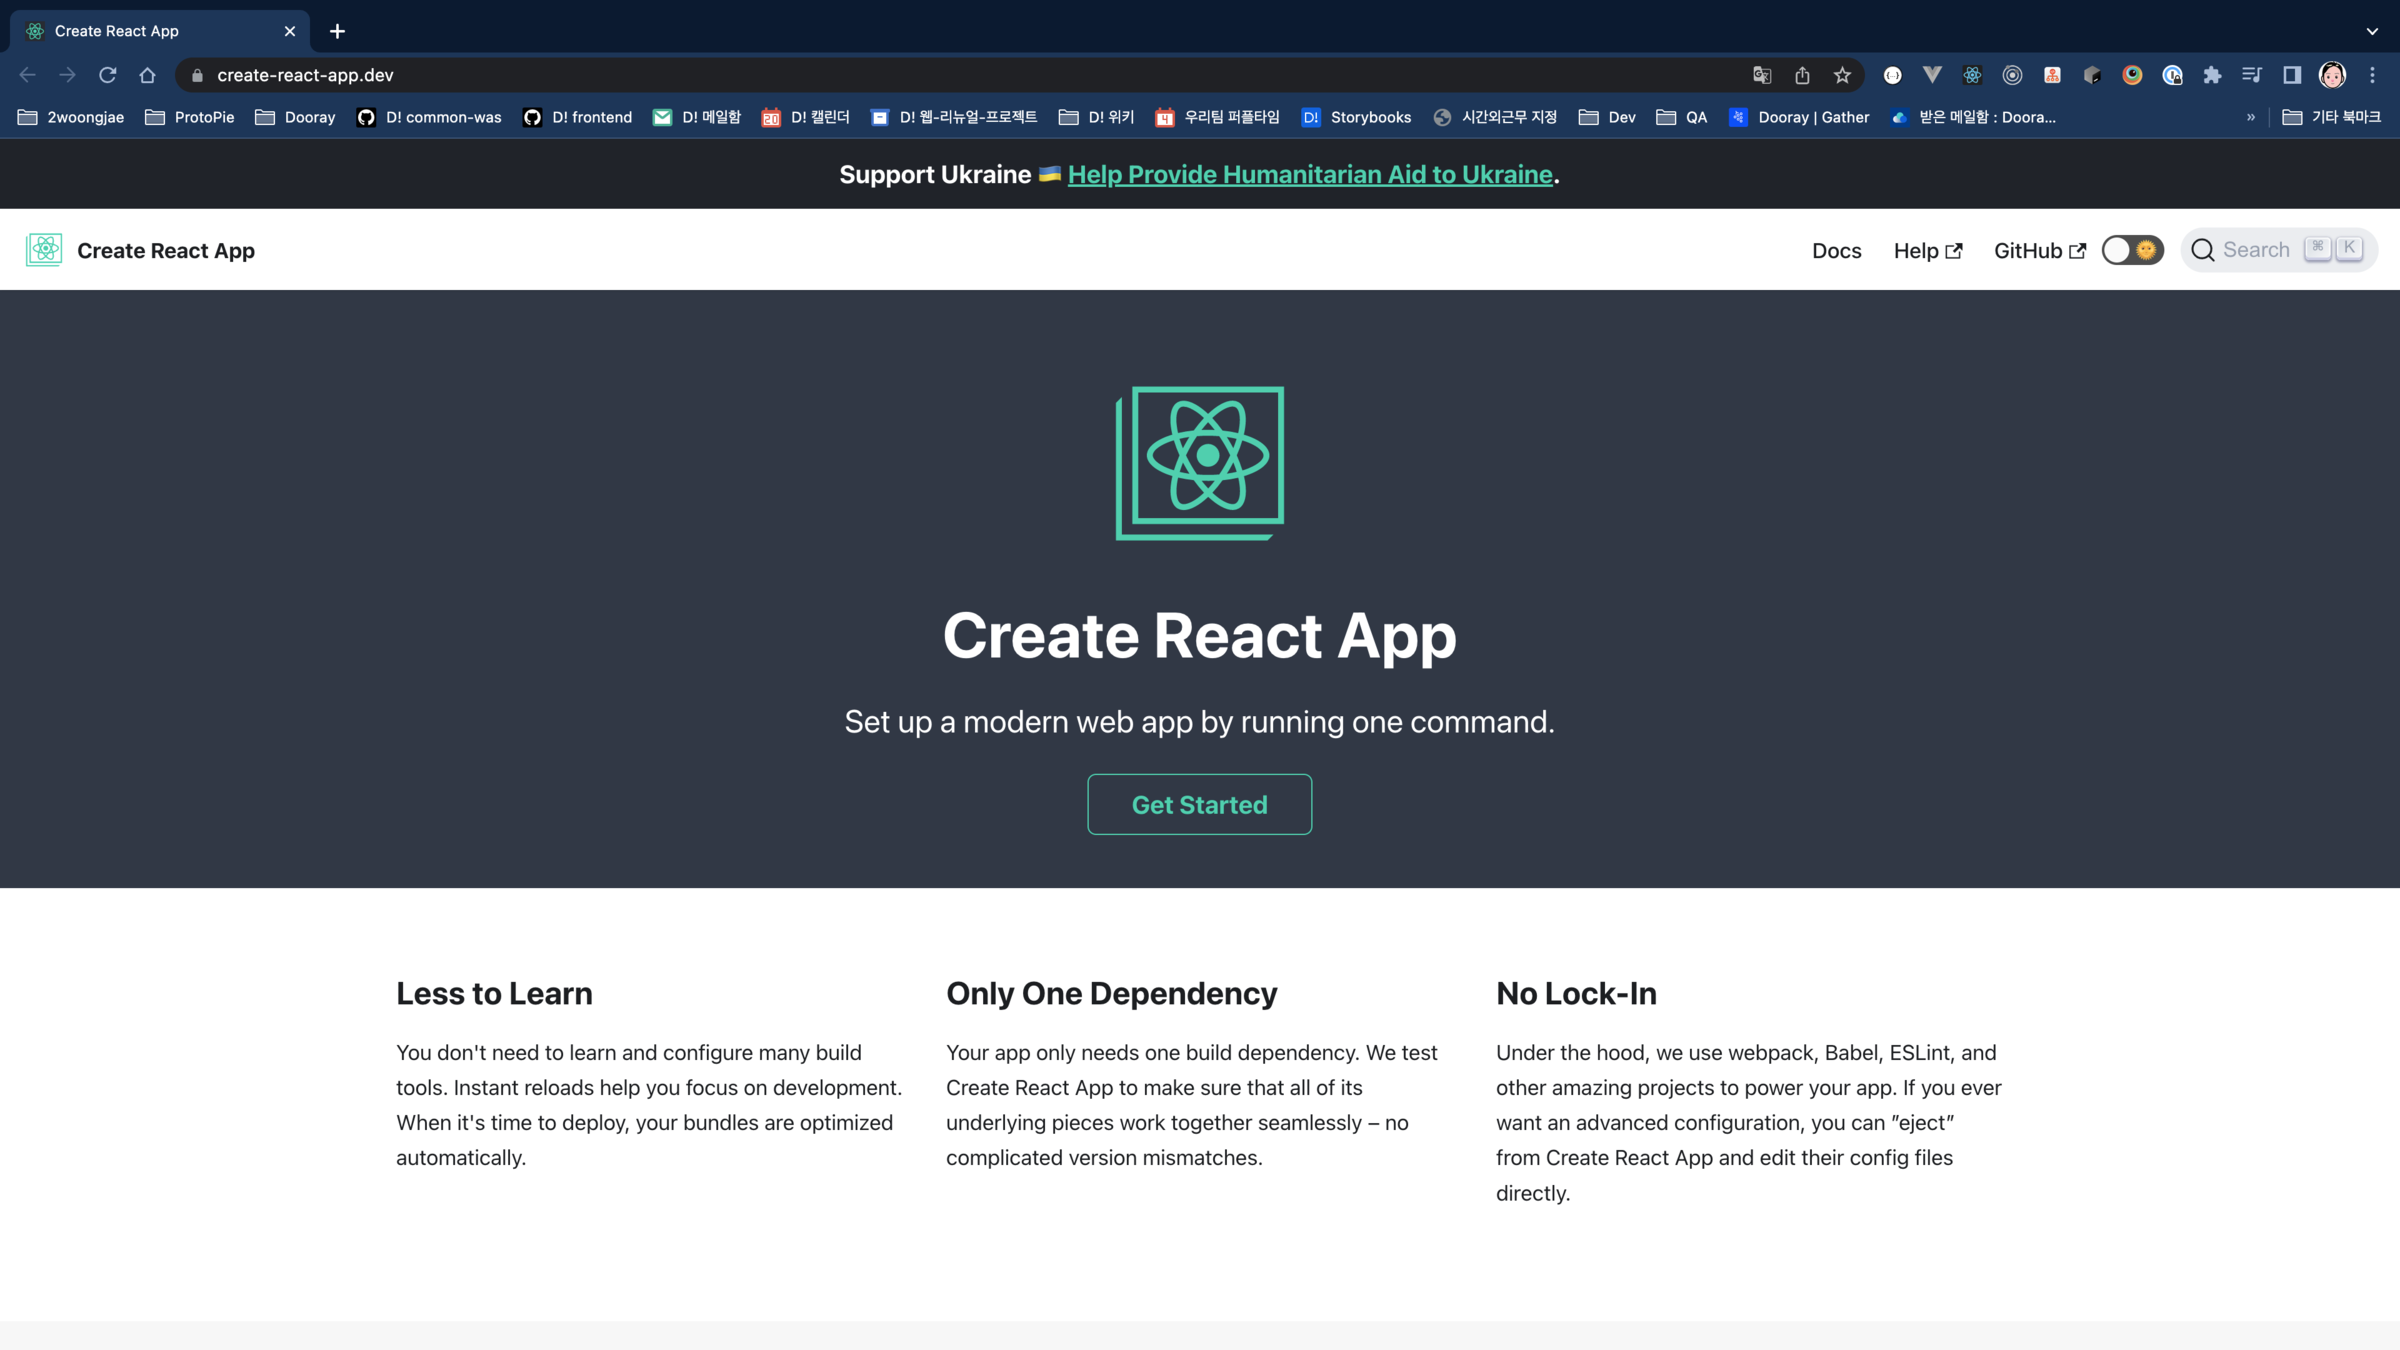Click the Search docs field

2277,250
